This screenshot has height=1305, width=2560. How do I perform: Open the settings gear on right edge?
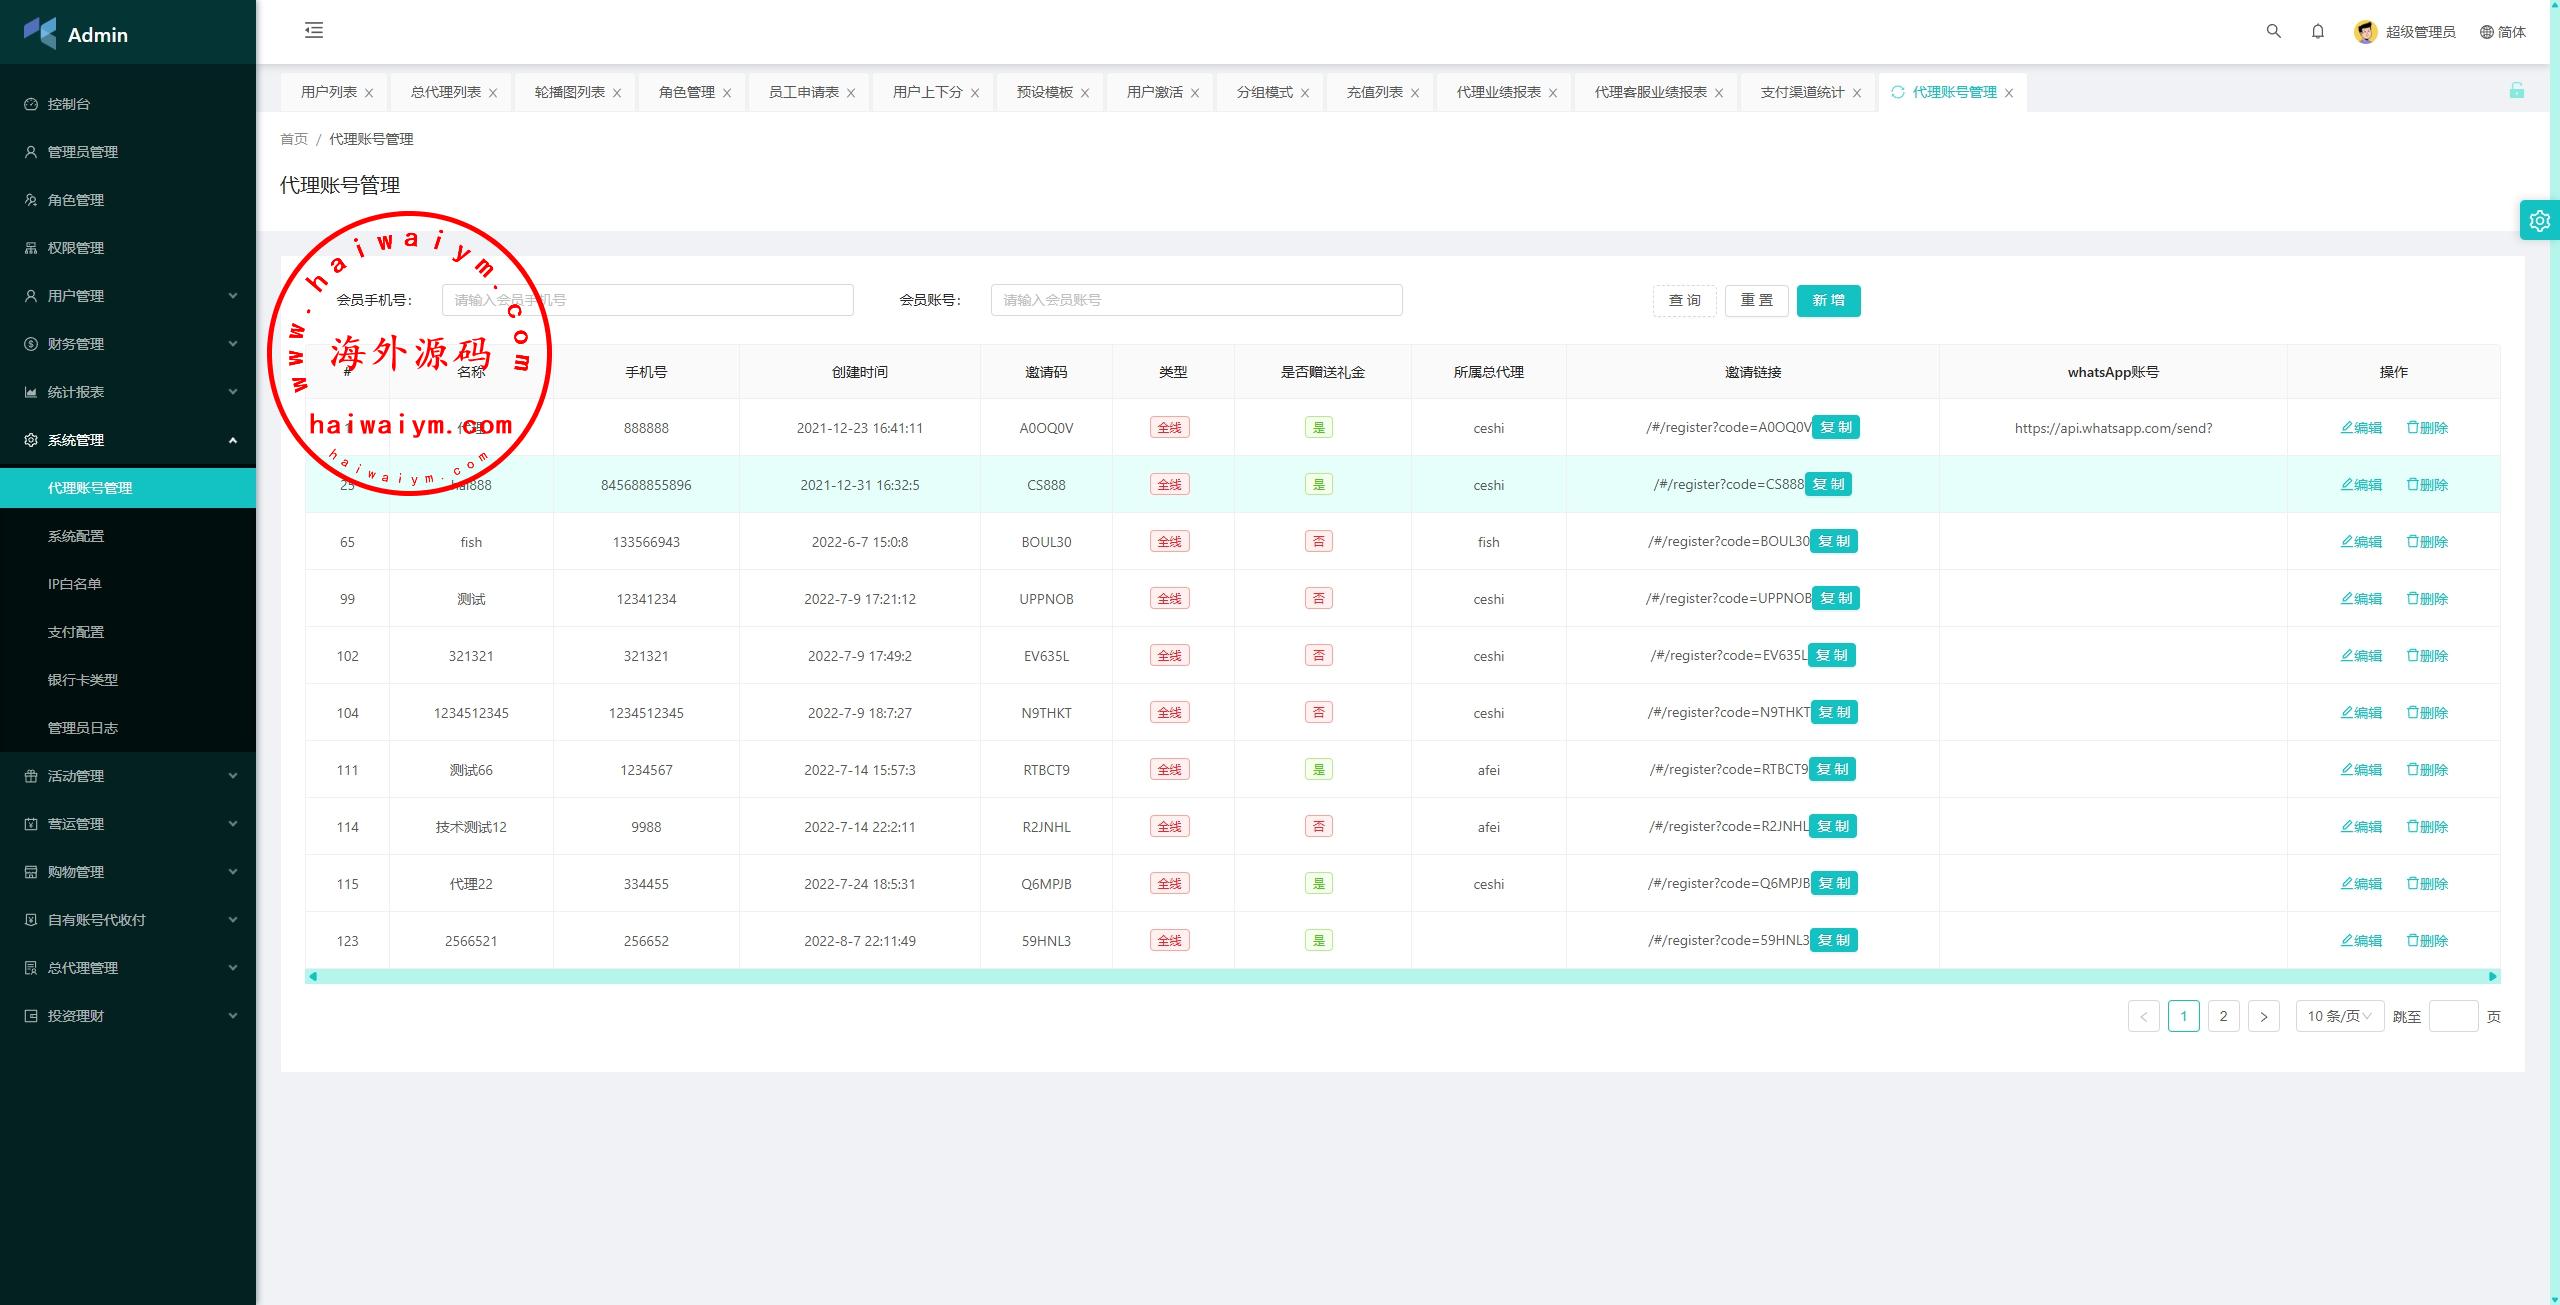[2539, 221]
